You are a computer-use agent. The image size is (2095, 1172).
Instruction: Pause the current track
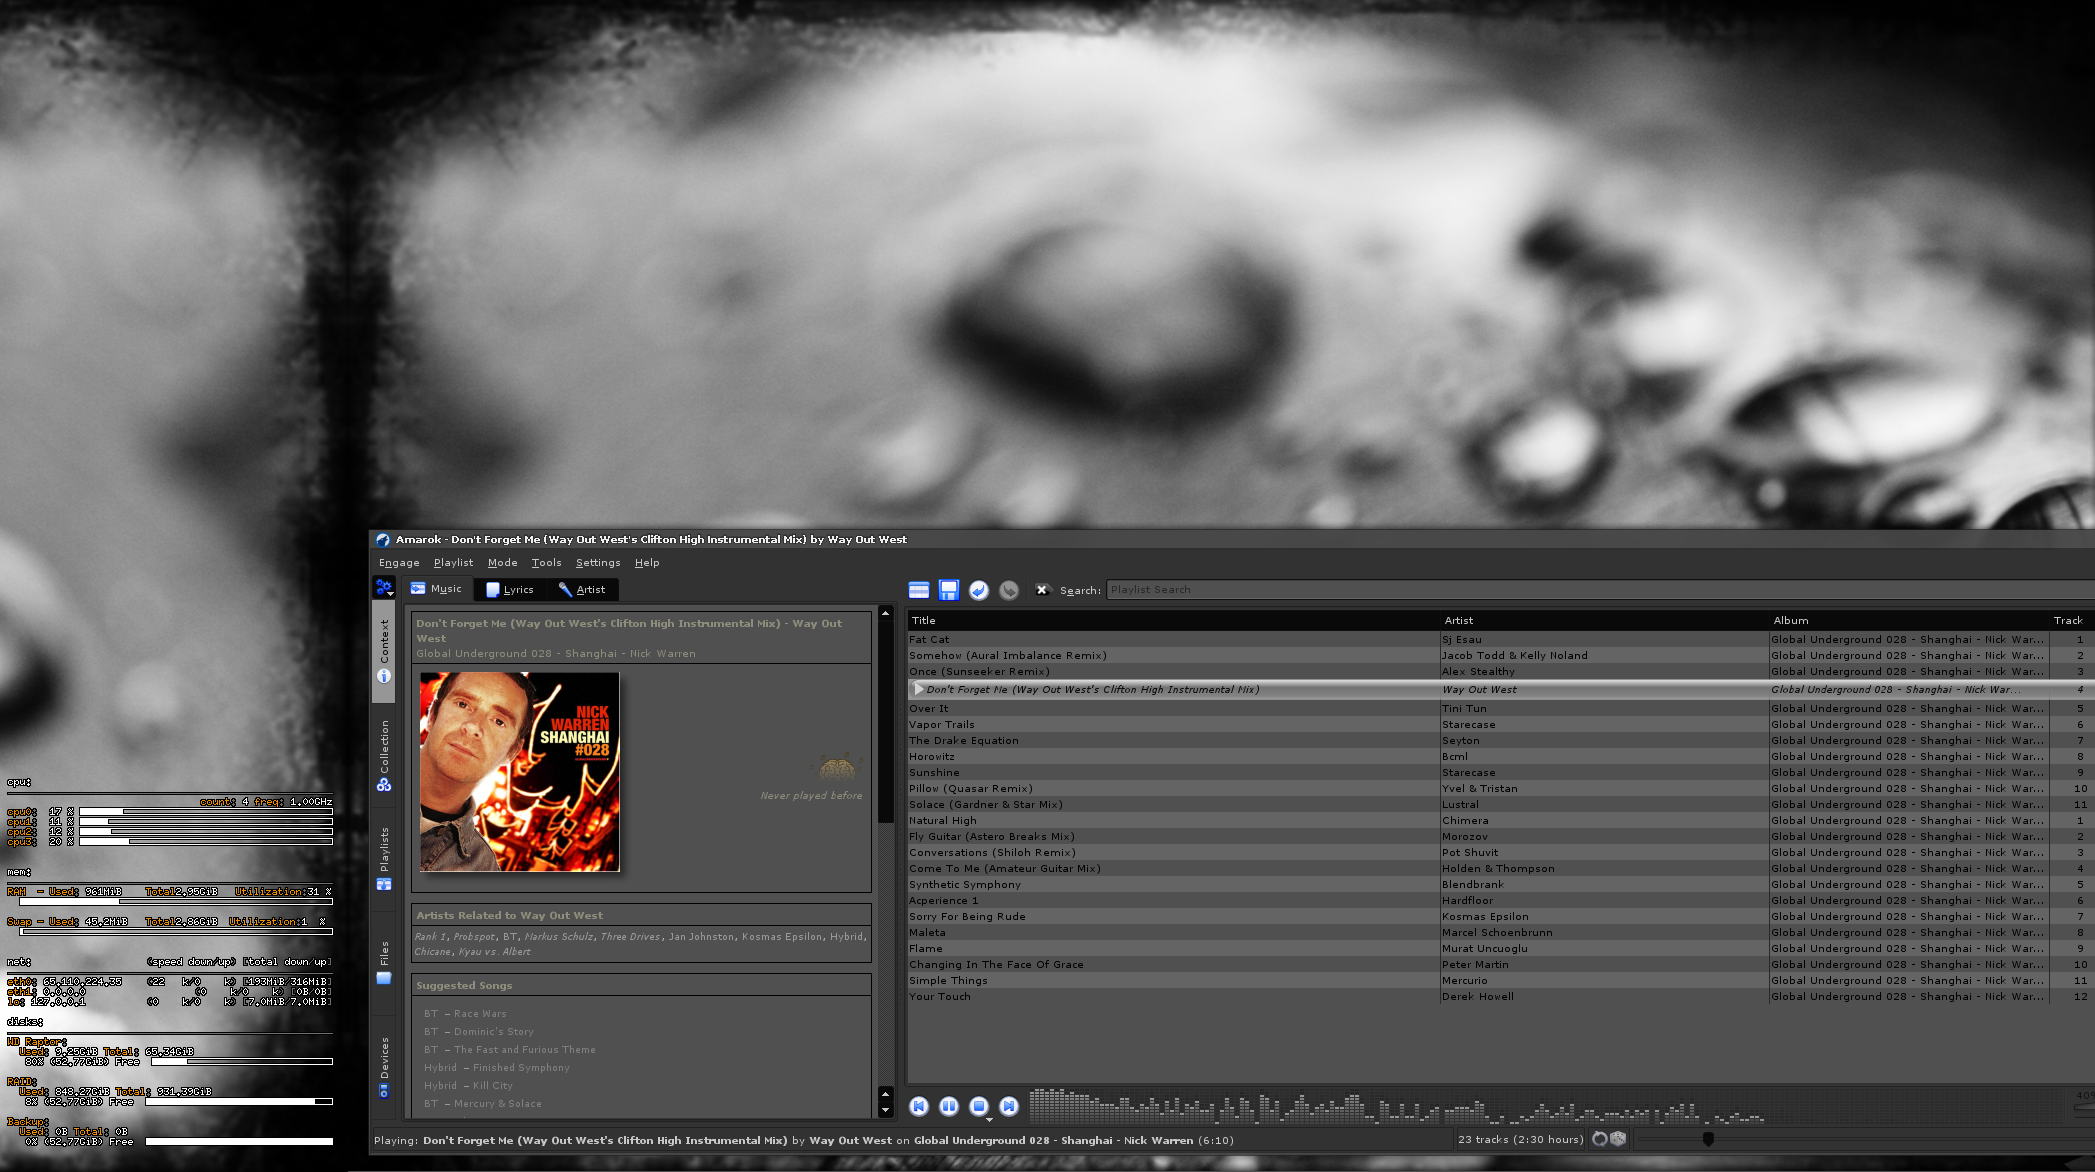pyautogui.click(x=948, y=1106)
